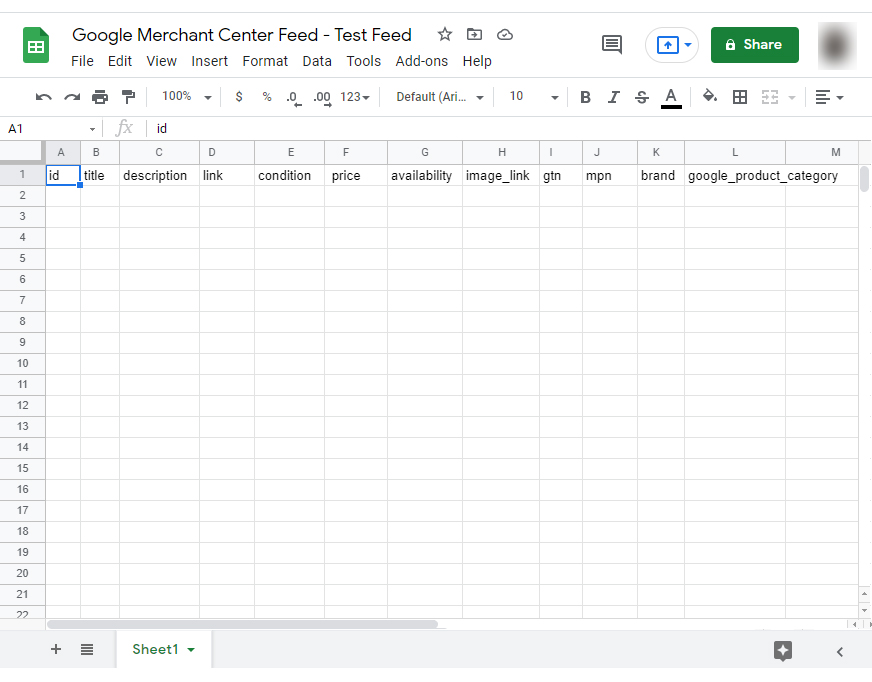Show the side panel chevron

pyautogui.click(x=840, y=651)
